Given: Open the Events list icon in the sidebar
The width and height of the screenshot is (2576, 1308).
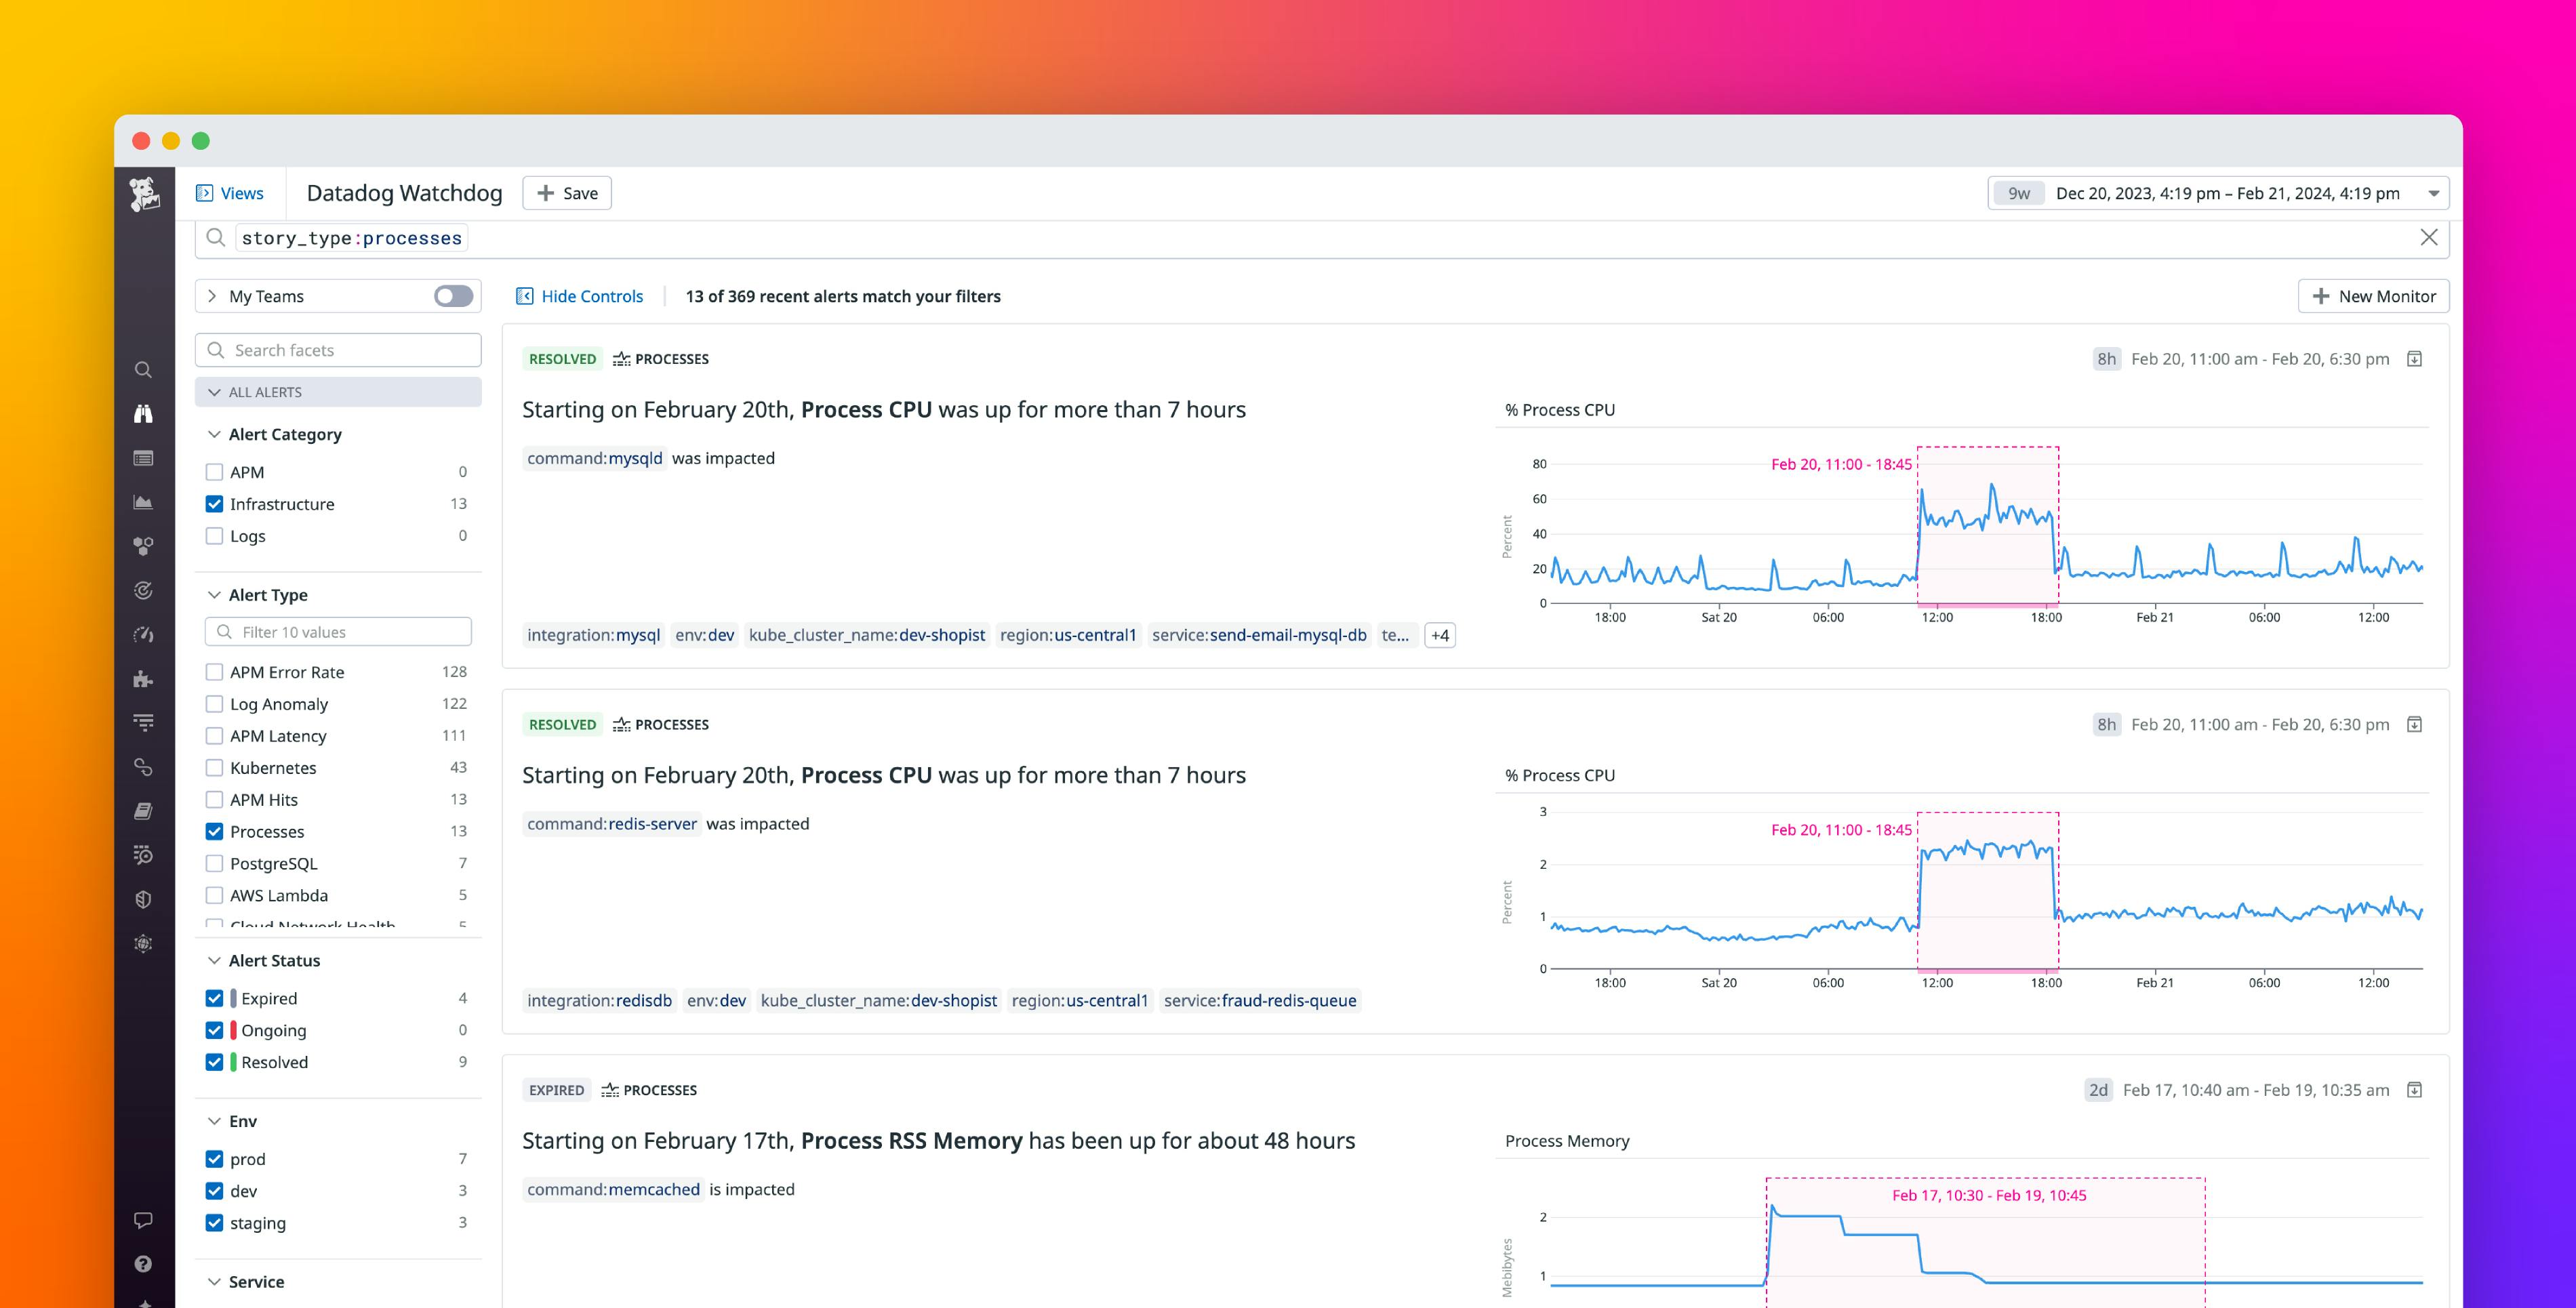Looking at the screenshot, I should pyautogui.click(x=143, y=458).
